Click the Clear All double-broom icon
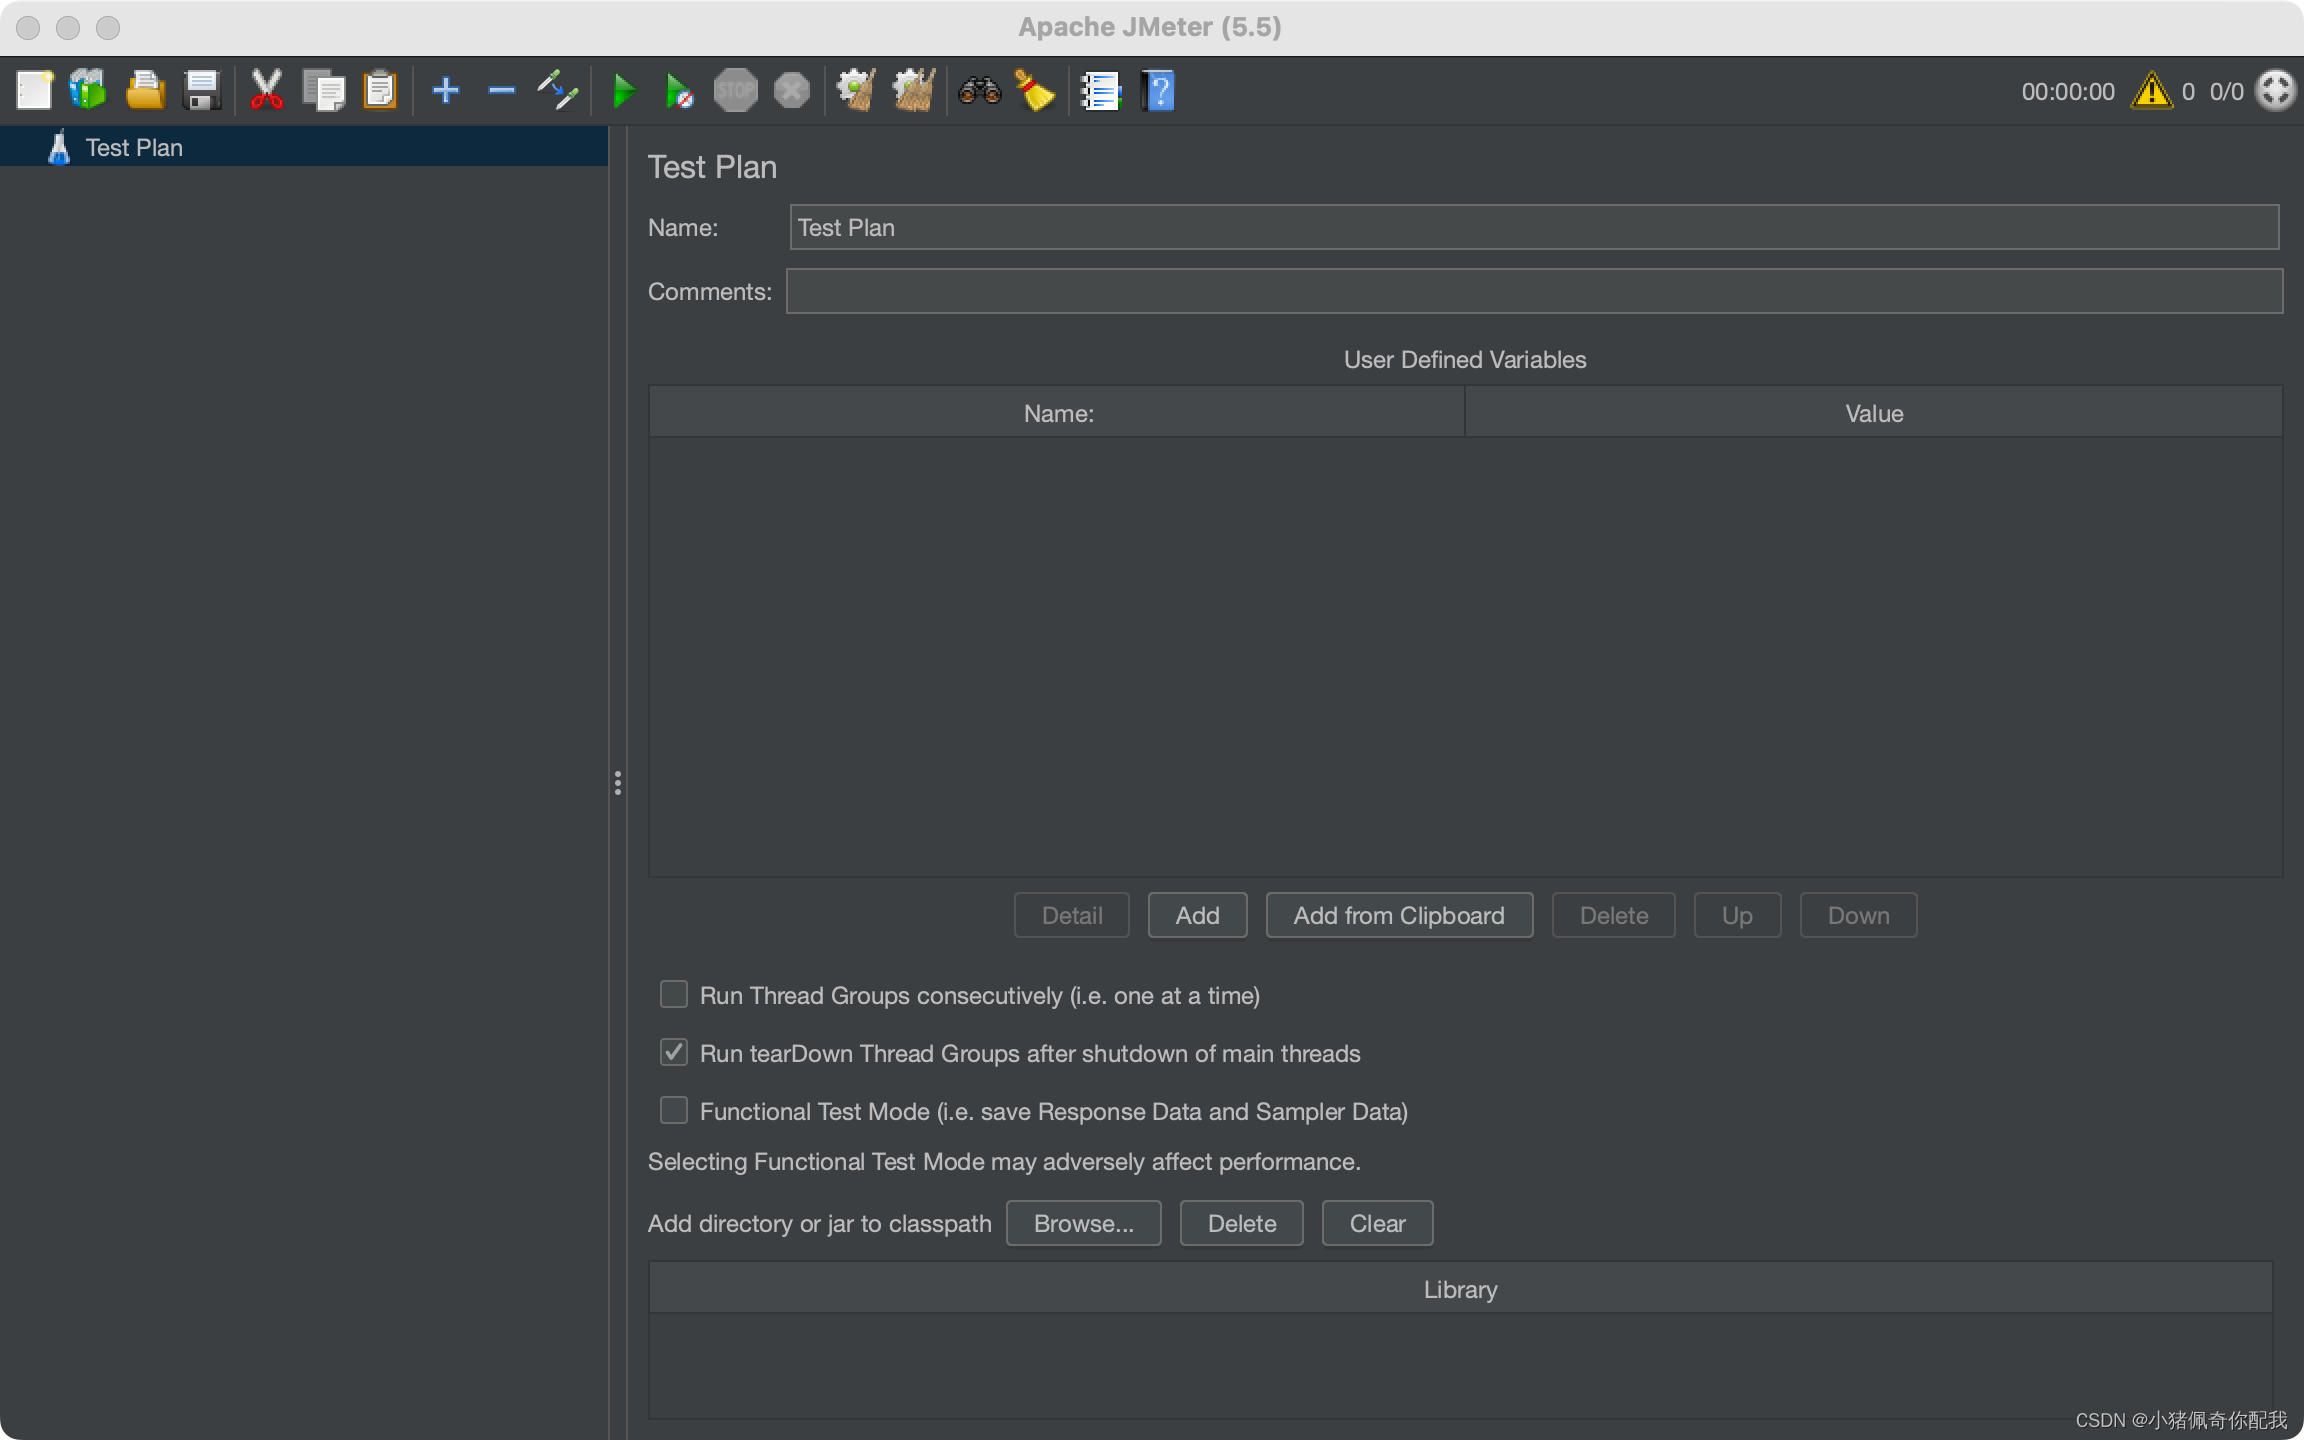2304x1440 pixels. click(x=913, y=91)
